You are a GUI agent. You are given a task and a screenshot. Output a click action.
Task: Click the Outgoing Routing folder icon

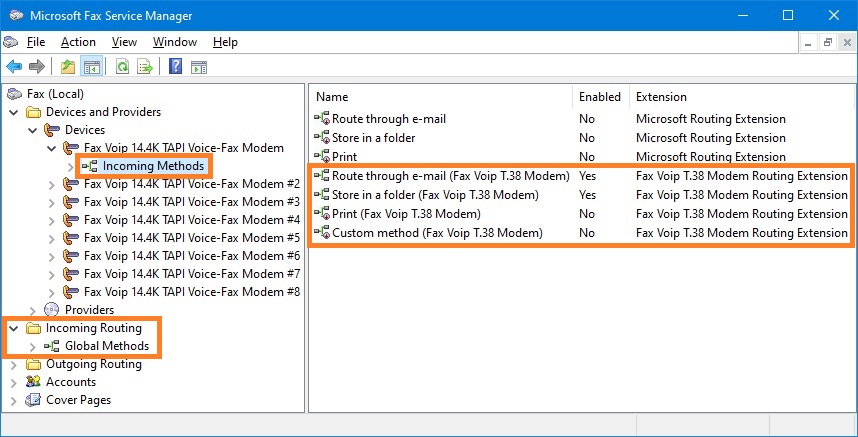point(34,364)
